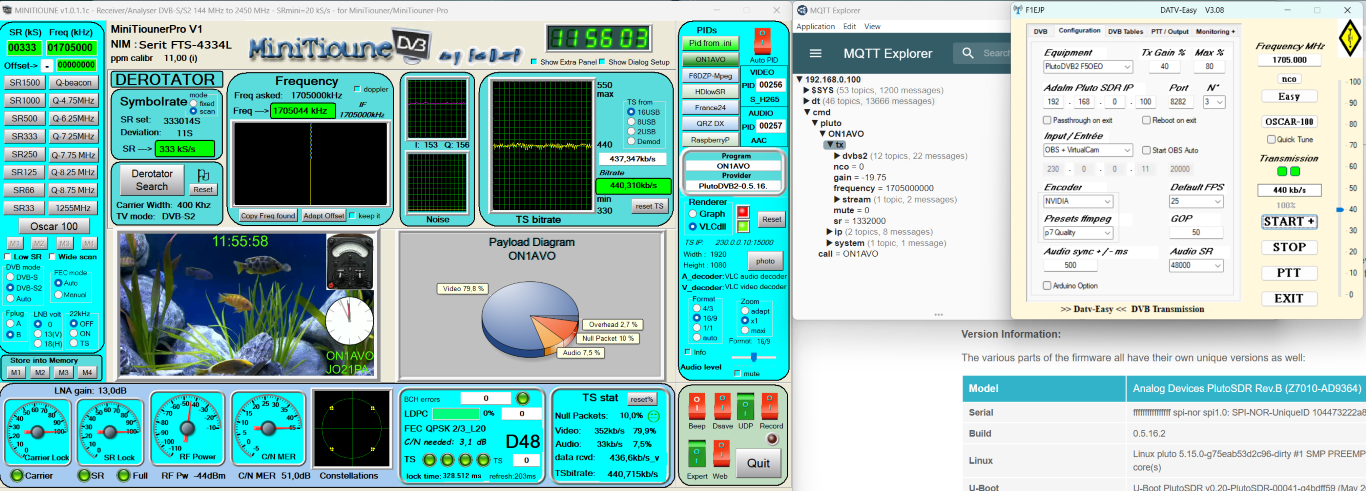The image size is (1366, 491).
Task: Click the RF Power gauge
Action: 188,428
